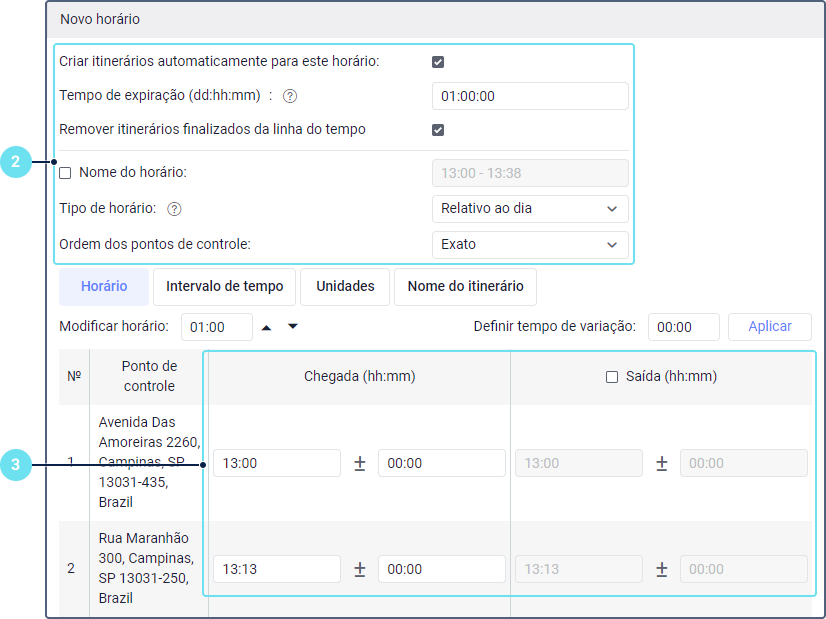Screen dimensions: 826x619
Task: Edit the 13:13 arrival time field
Action: (x=276, y=569)
